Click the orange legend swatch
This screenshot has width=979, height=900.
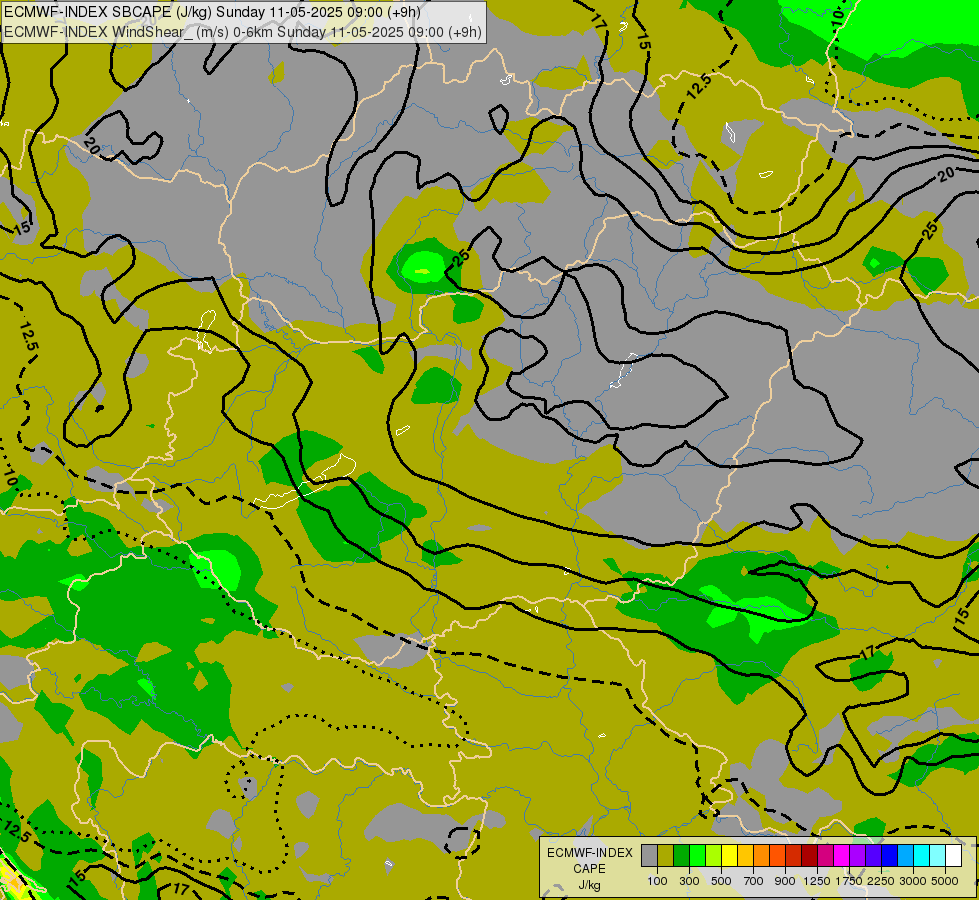pyautogui.click(x=762, y=856)
